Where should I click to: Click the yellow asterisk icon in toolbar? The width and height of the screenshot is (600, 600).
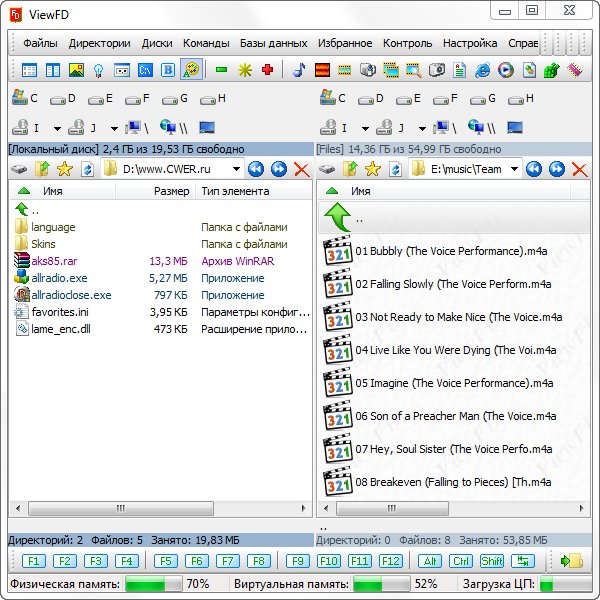[x=244, y=70]
